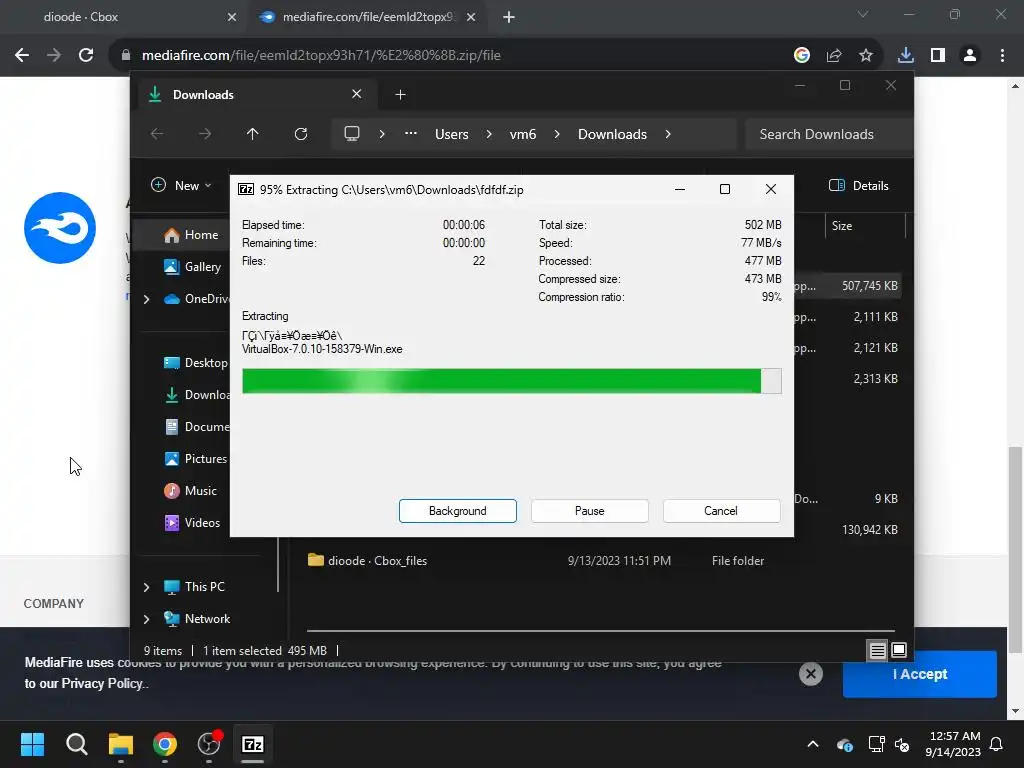The width and height of the screenshot is (1024, 768).
Task: Expand the OneDrive tree node
Action: 146,299
